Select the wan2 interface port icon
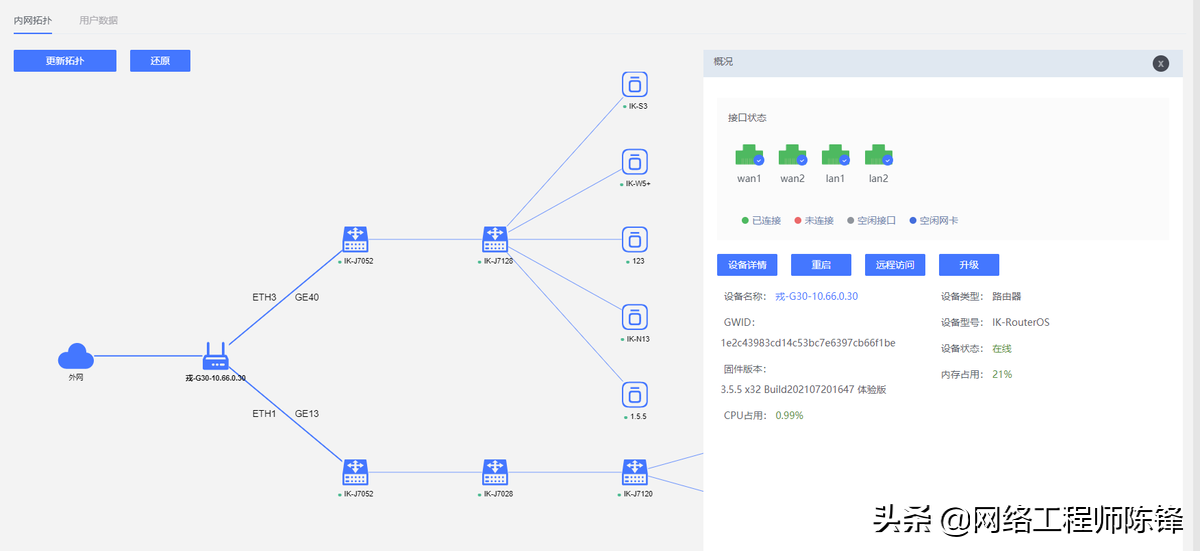This screenshot has width=1200, height=551. click(x=792, y=155)
